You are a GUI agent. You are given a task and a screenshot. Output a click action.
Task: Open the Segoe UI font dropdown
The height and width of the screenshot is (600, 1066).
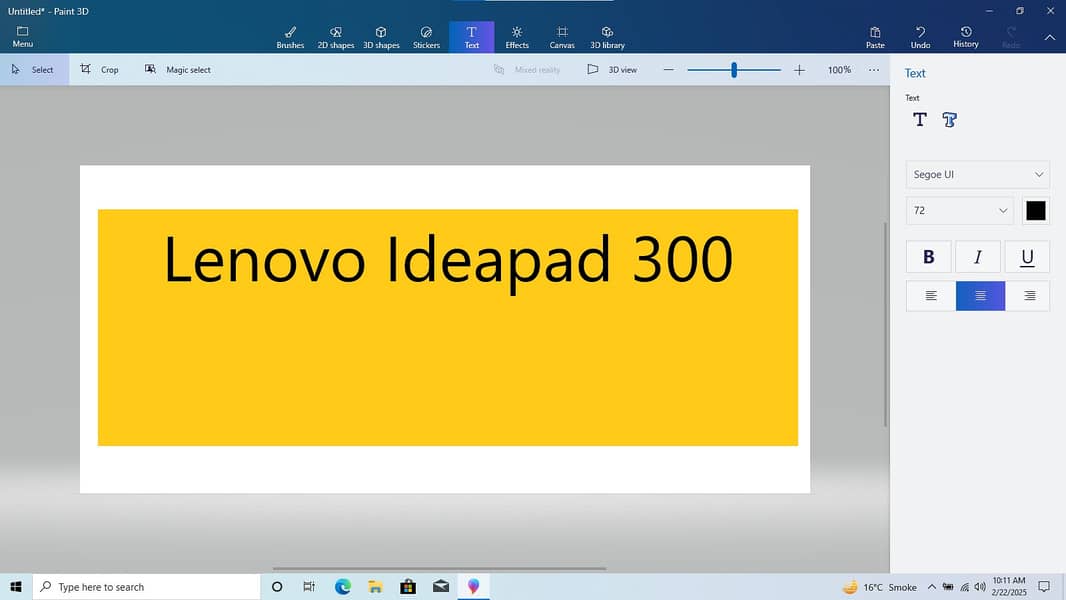pyautogui.click(x=977, y=174)
